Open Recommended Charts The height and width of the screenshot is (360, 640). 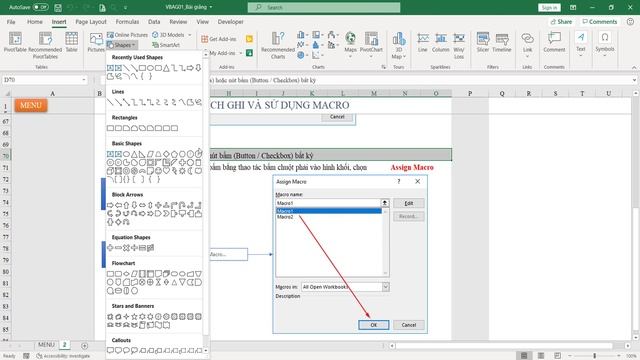tap(278, 45)
